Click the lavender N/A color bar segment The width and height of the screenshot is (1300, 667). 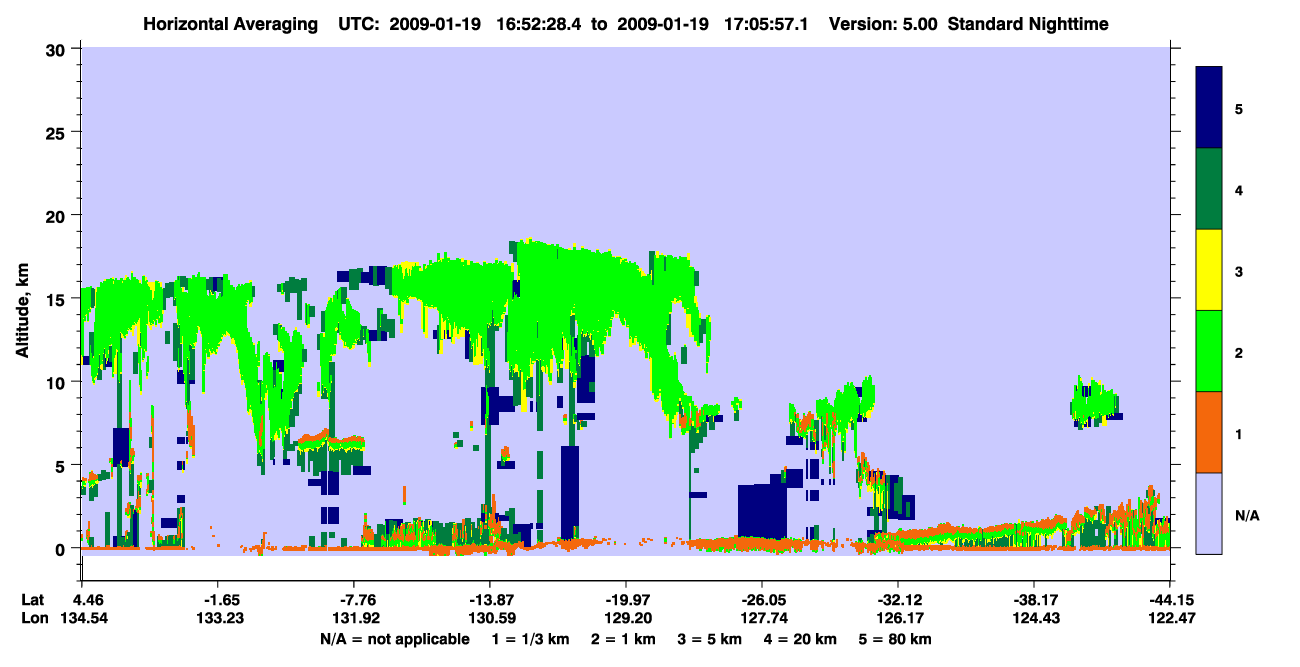click(x=1209, y=513)
